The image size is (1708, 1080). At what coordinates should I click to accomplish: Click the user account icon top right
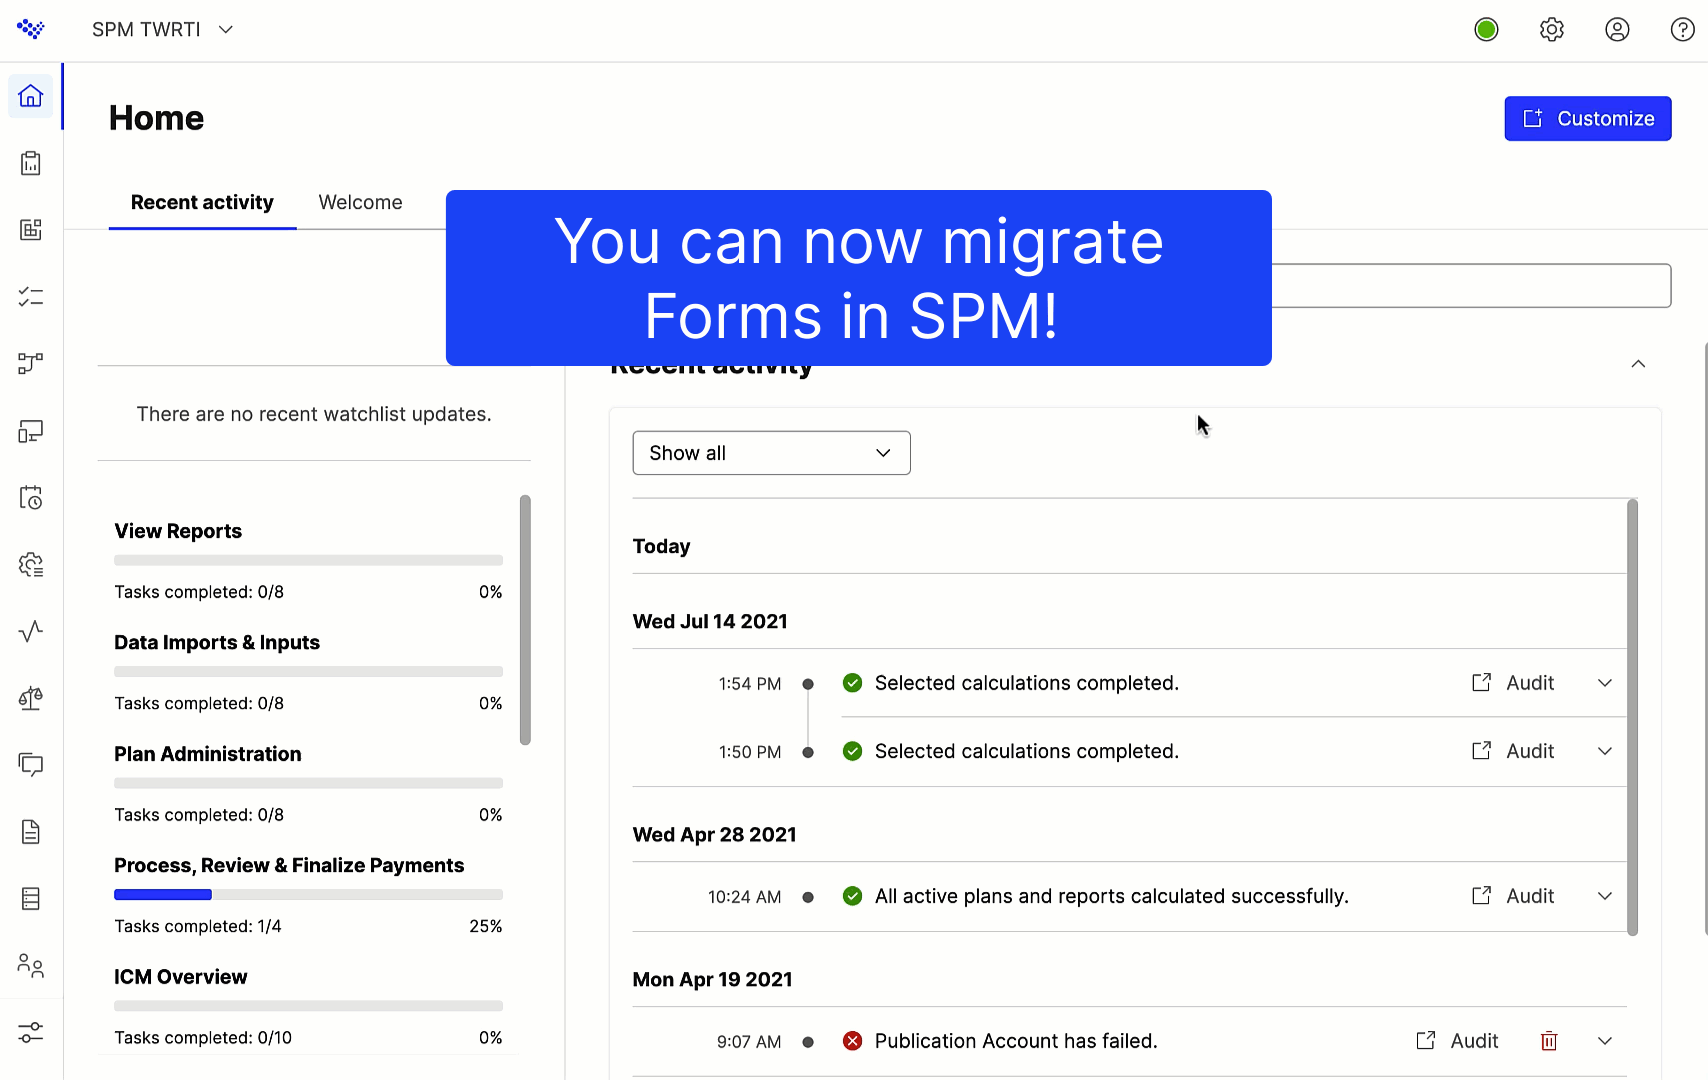tap(1617, 29)
